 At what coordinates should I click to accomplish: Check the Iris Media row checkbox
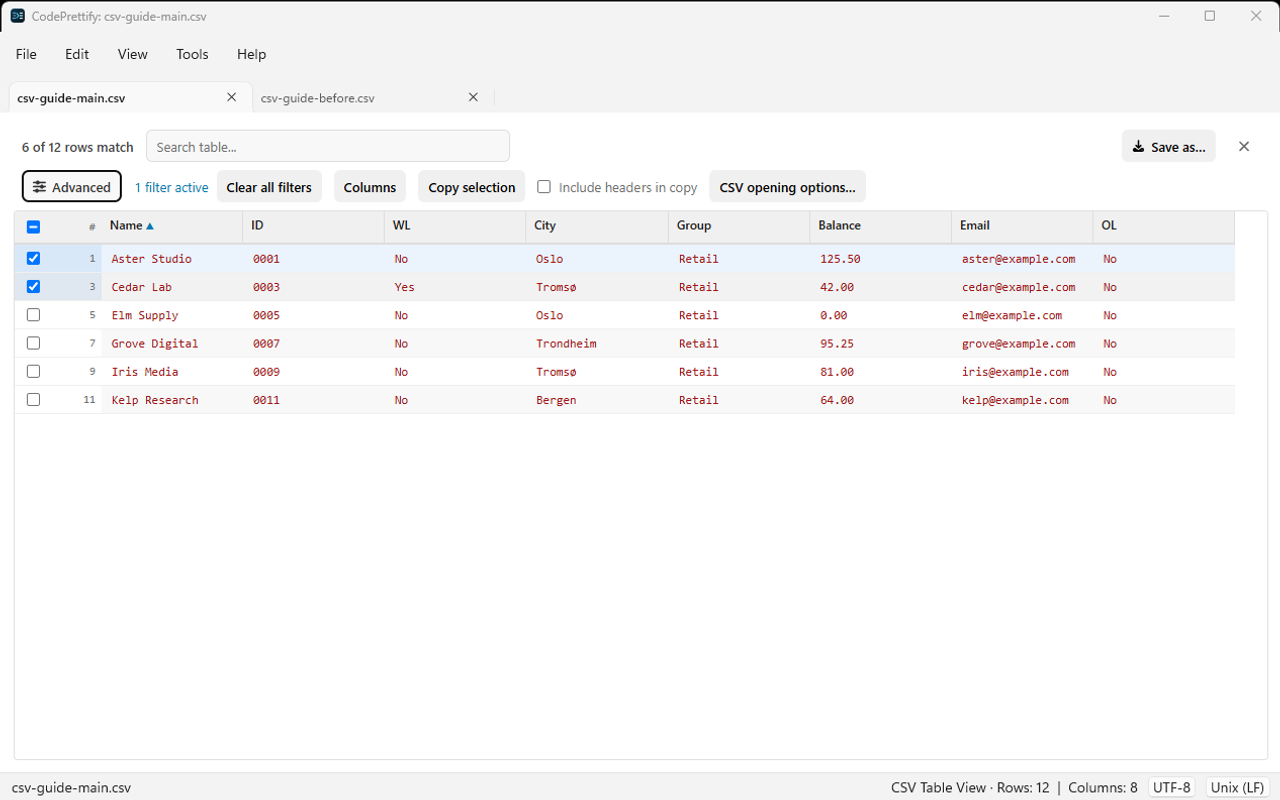[x=33, y=371]
